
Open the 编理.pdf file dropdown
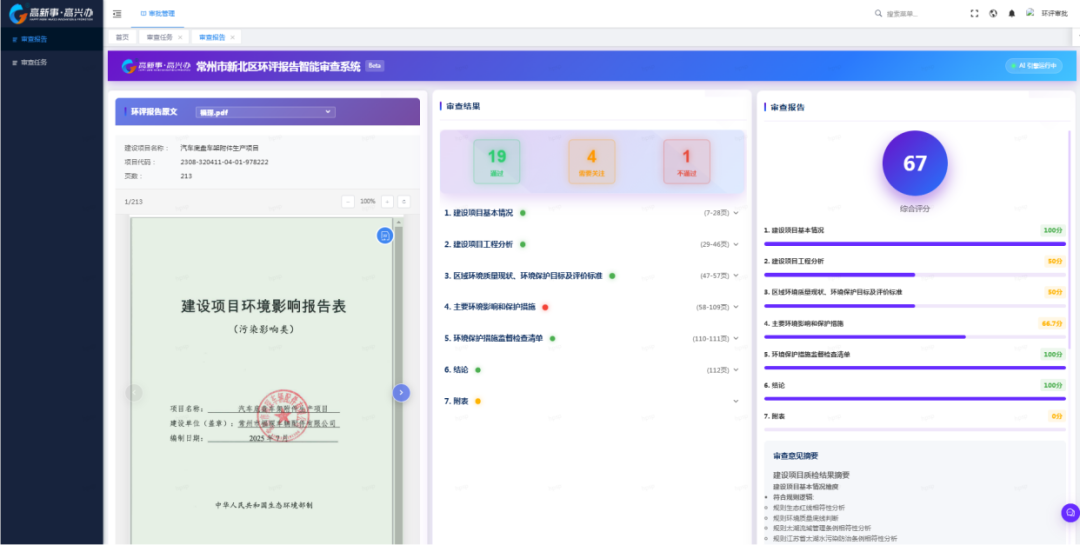pyautogui.click(x=265, y=112)
